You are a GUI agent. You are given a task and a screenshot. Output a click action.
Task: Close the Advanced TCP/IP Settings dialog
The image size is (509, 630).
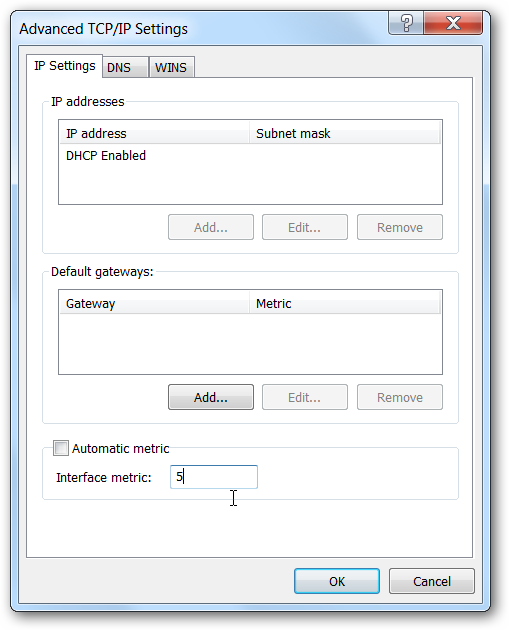[453, 23]
